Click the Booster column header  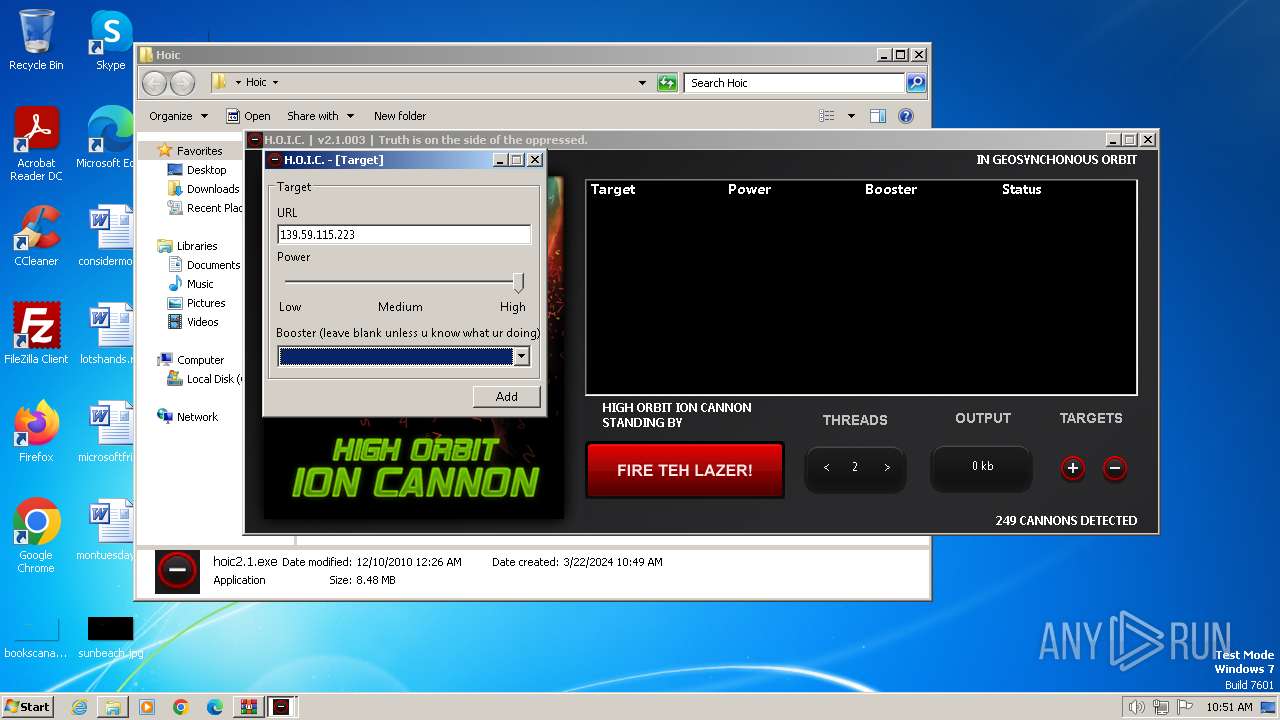pos(891,189)
